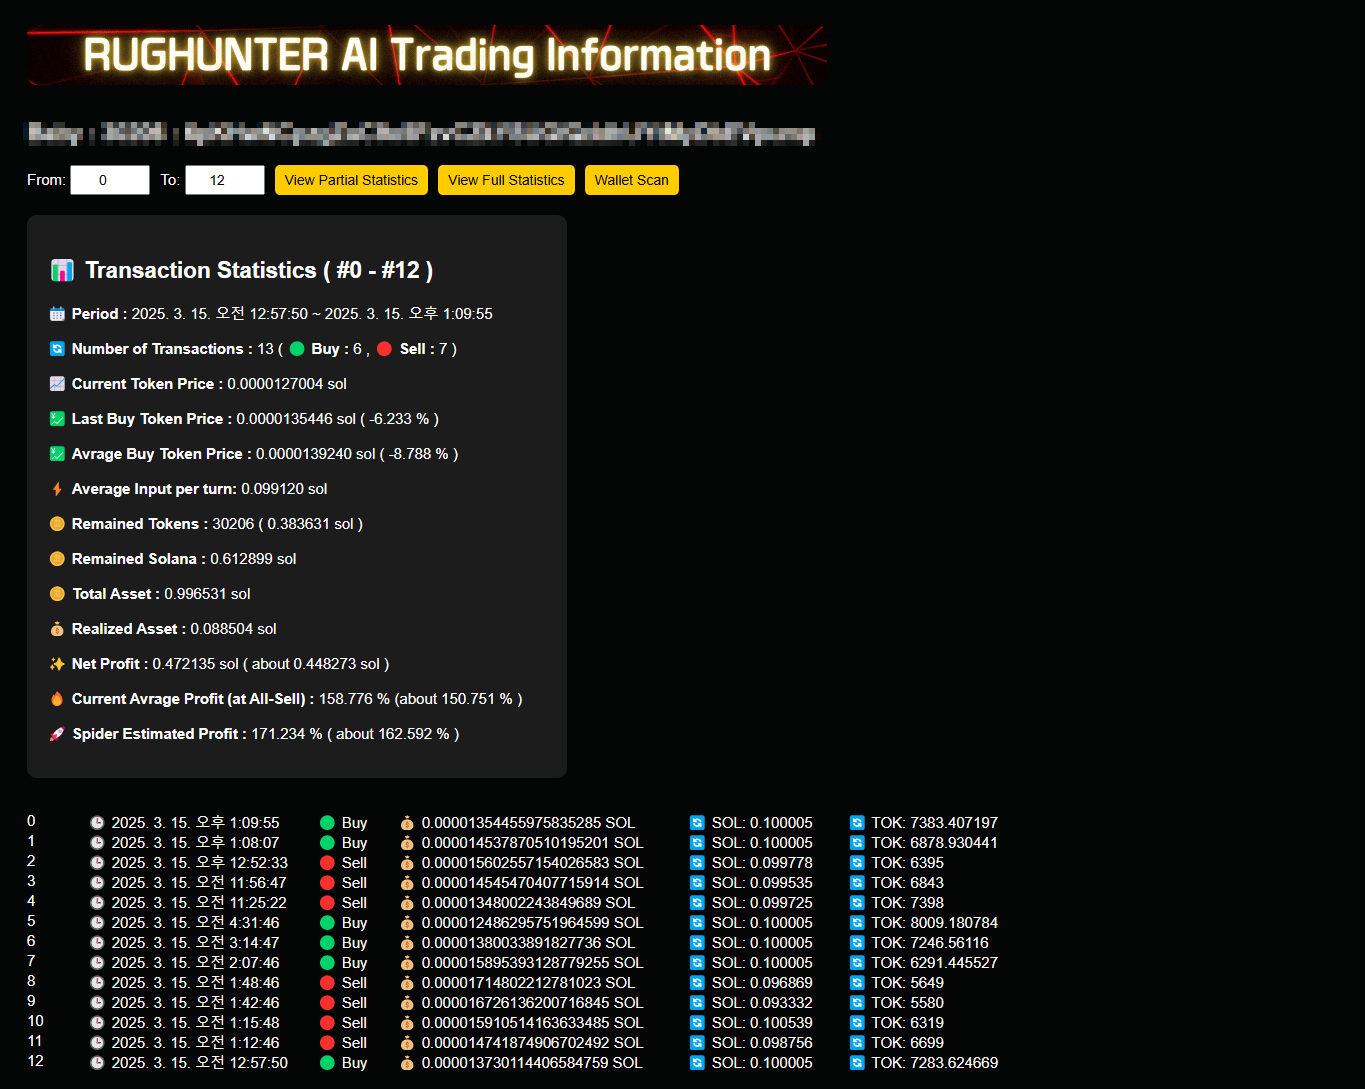This screenshot has height=1089, width=1365.
Task: Click the icon beside Avrage Buy Token Price
Action: coord(57,454)
